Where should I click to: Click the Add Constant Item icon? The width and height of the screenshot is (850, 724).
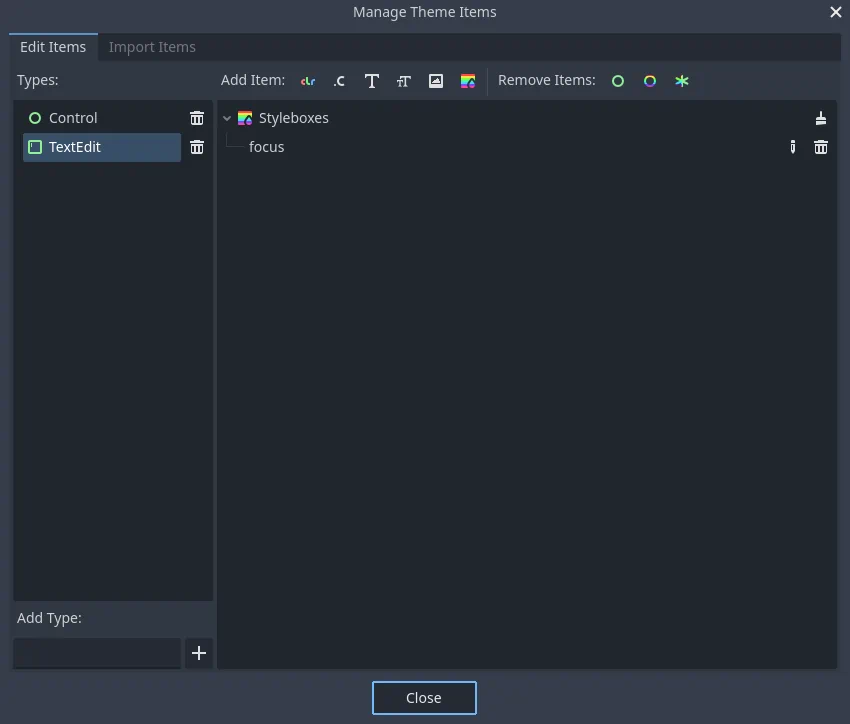click(340, 81)
